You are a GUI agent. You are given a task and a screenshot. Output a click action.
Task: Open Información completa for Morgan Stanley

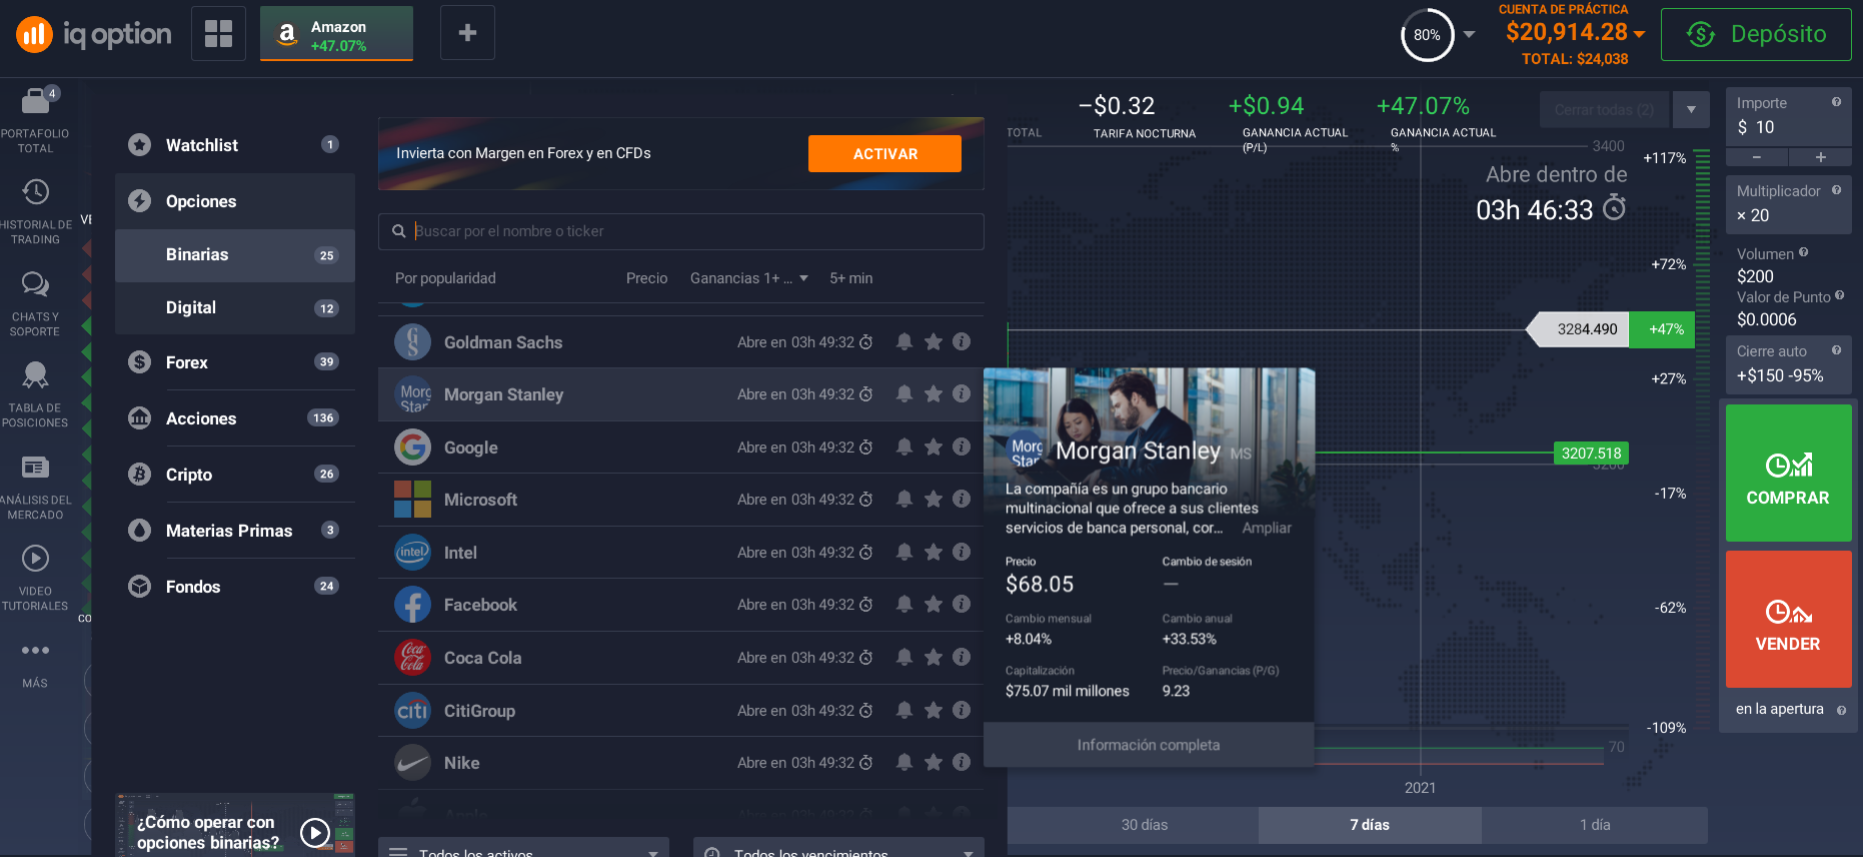tap(1148, 745)
